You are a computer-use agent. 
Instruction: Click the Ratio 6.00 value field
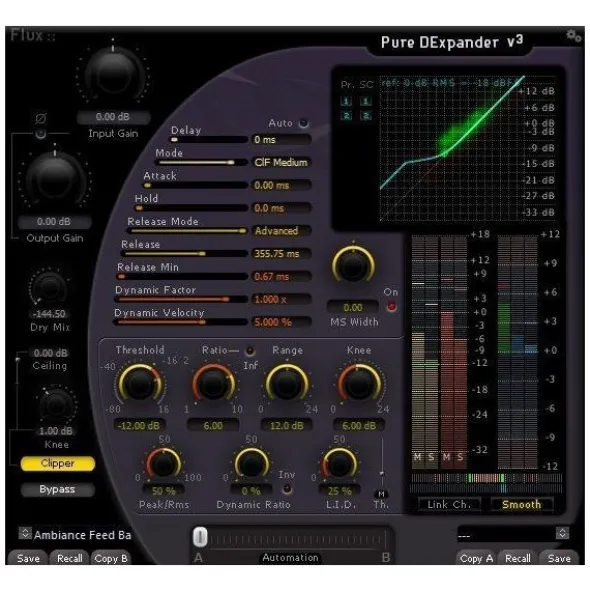click(213, 426)
